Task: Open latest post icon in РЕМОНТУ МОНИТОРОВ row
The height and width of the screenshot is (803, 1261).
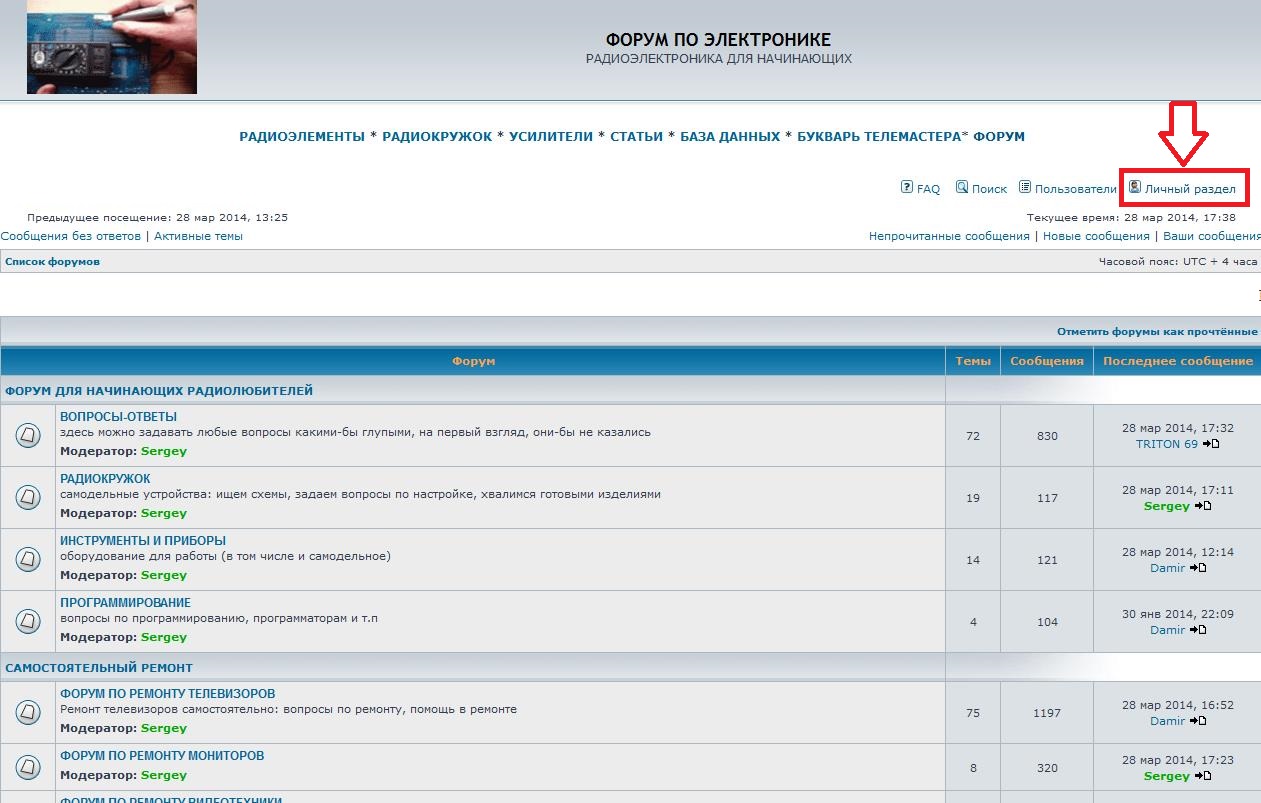Action: [1203, 776]
